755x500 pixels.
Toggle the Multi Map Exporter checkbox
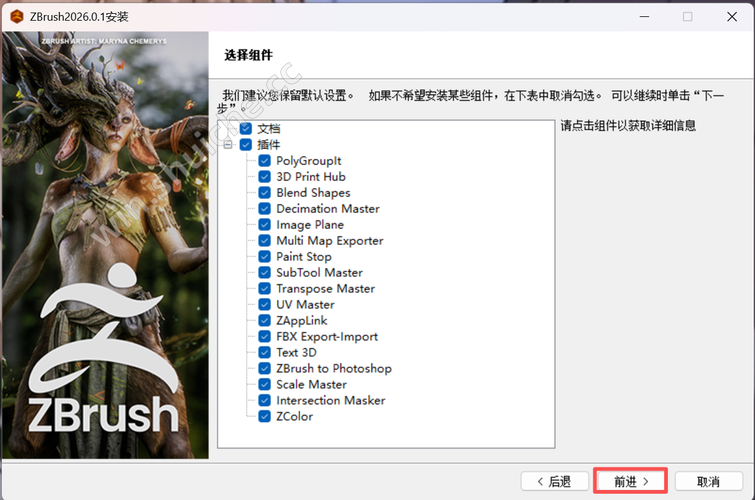(x=264, y=240)
